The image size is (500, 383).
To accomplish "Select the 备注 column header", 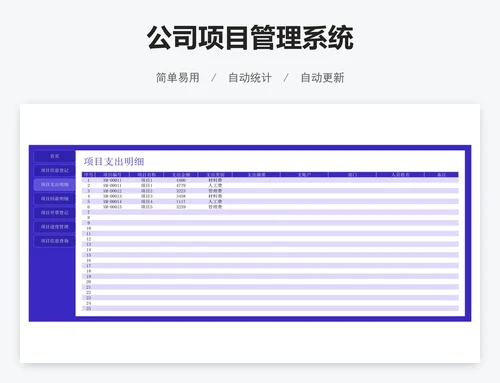I will coord(441,175).
